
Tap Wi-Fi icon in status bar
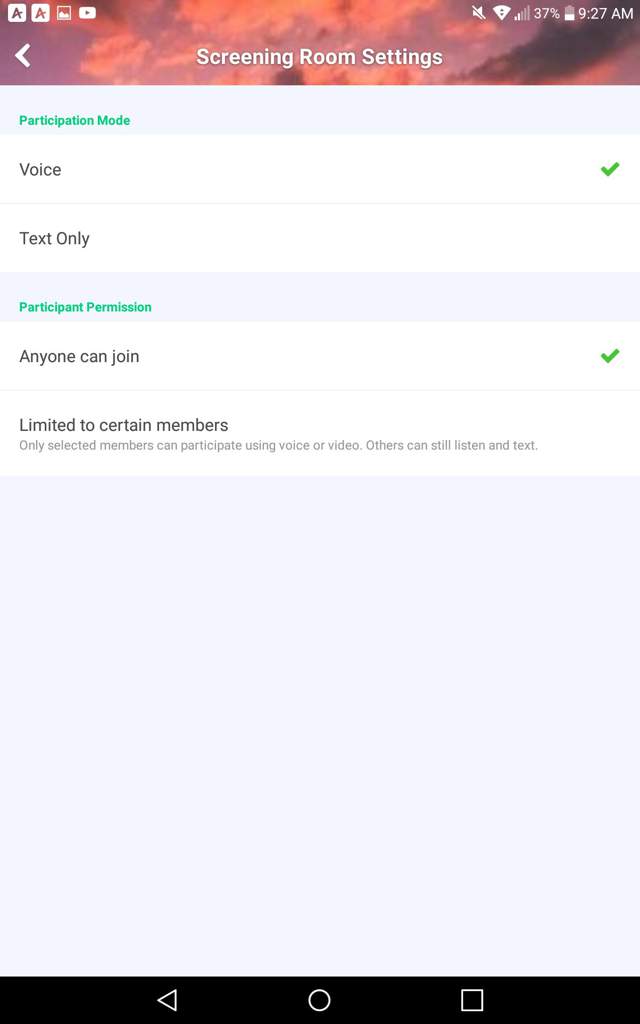tap(502, 12)
